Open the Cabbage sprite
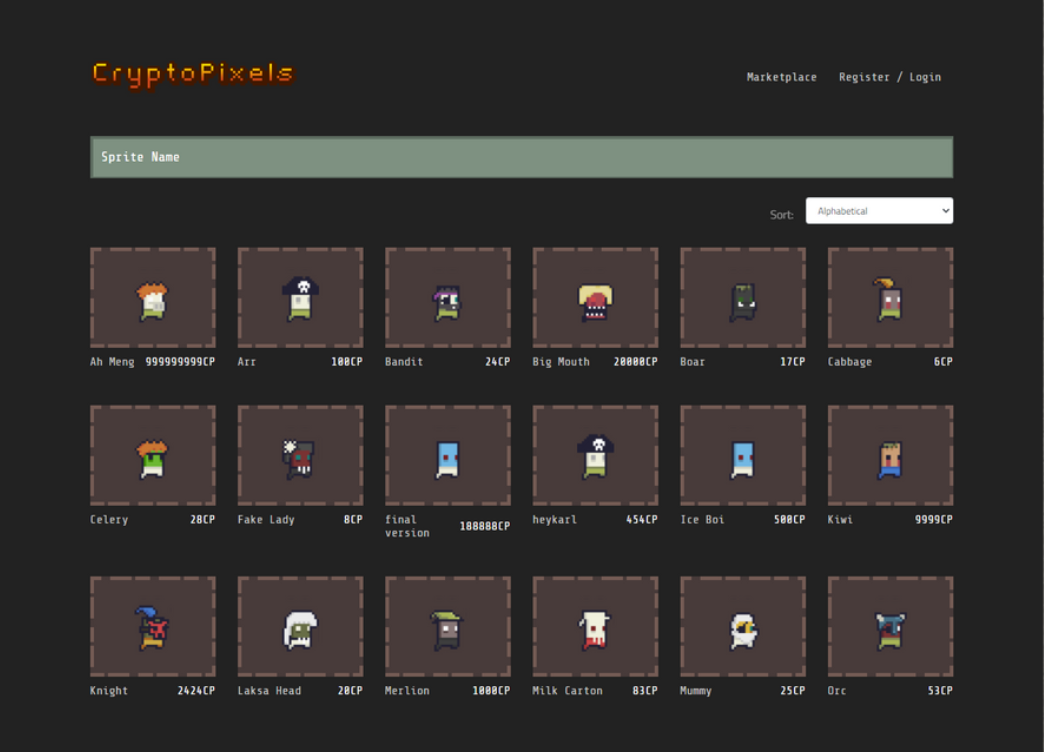Screen dimensions: 1044x752 pos(890,298)
